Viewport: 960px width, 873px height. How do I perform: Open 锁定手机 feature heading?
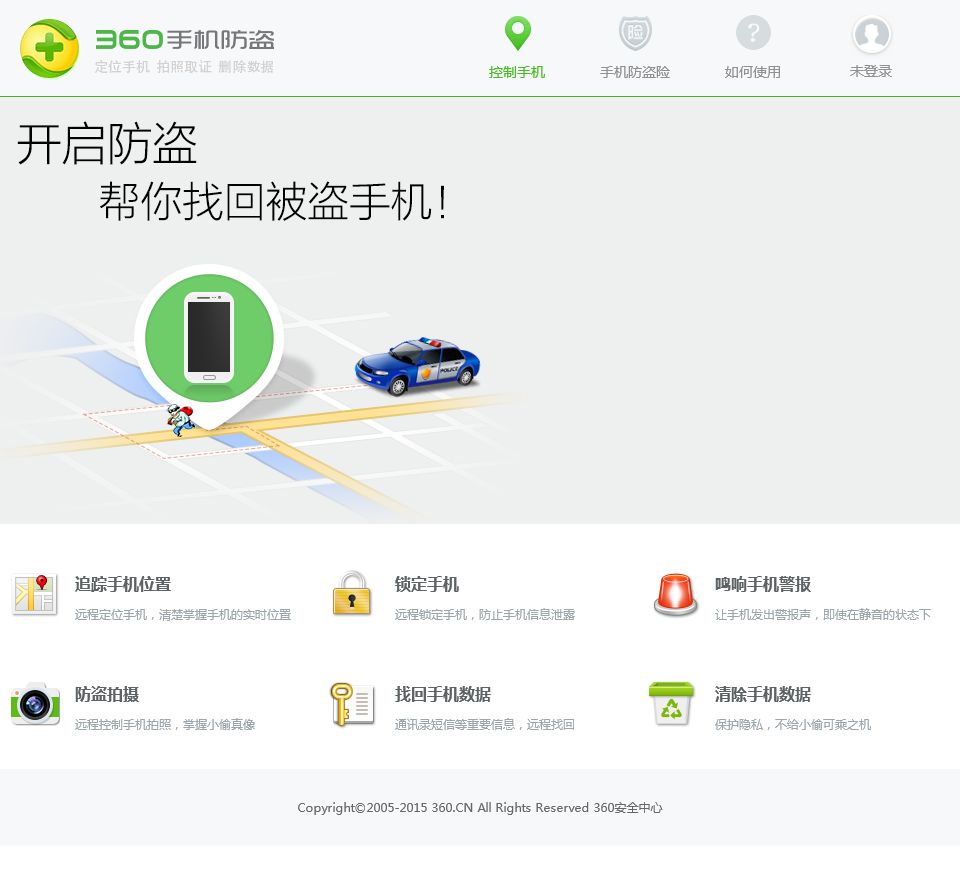tap(427, 584)
